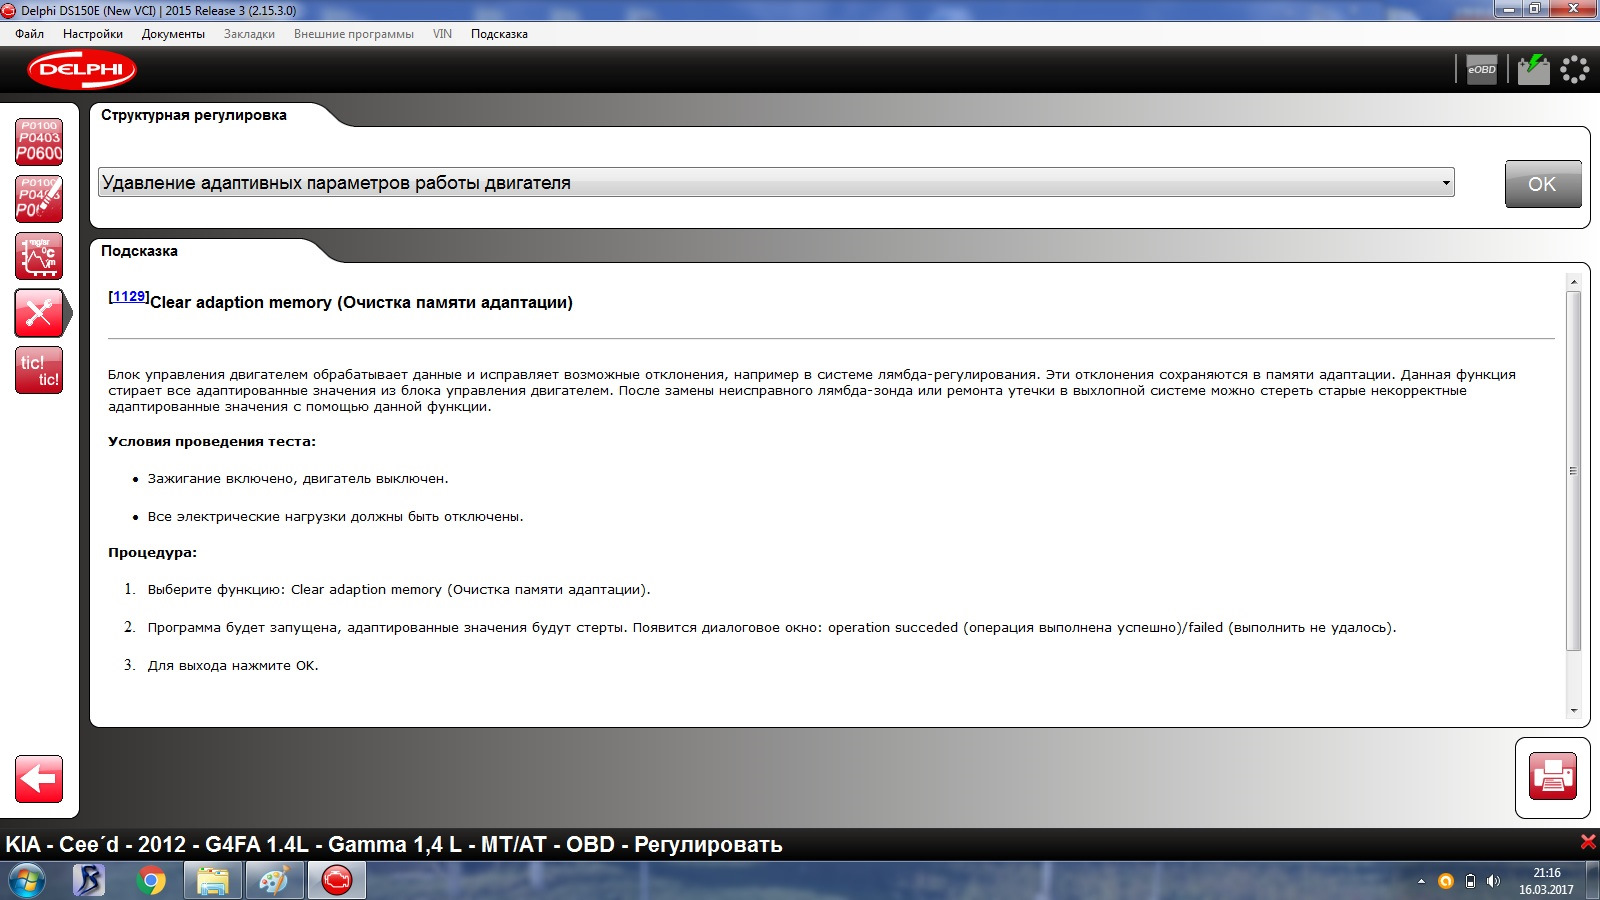
Task: Click the text 'Процедура:'
Action: tap(152, 552)
